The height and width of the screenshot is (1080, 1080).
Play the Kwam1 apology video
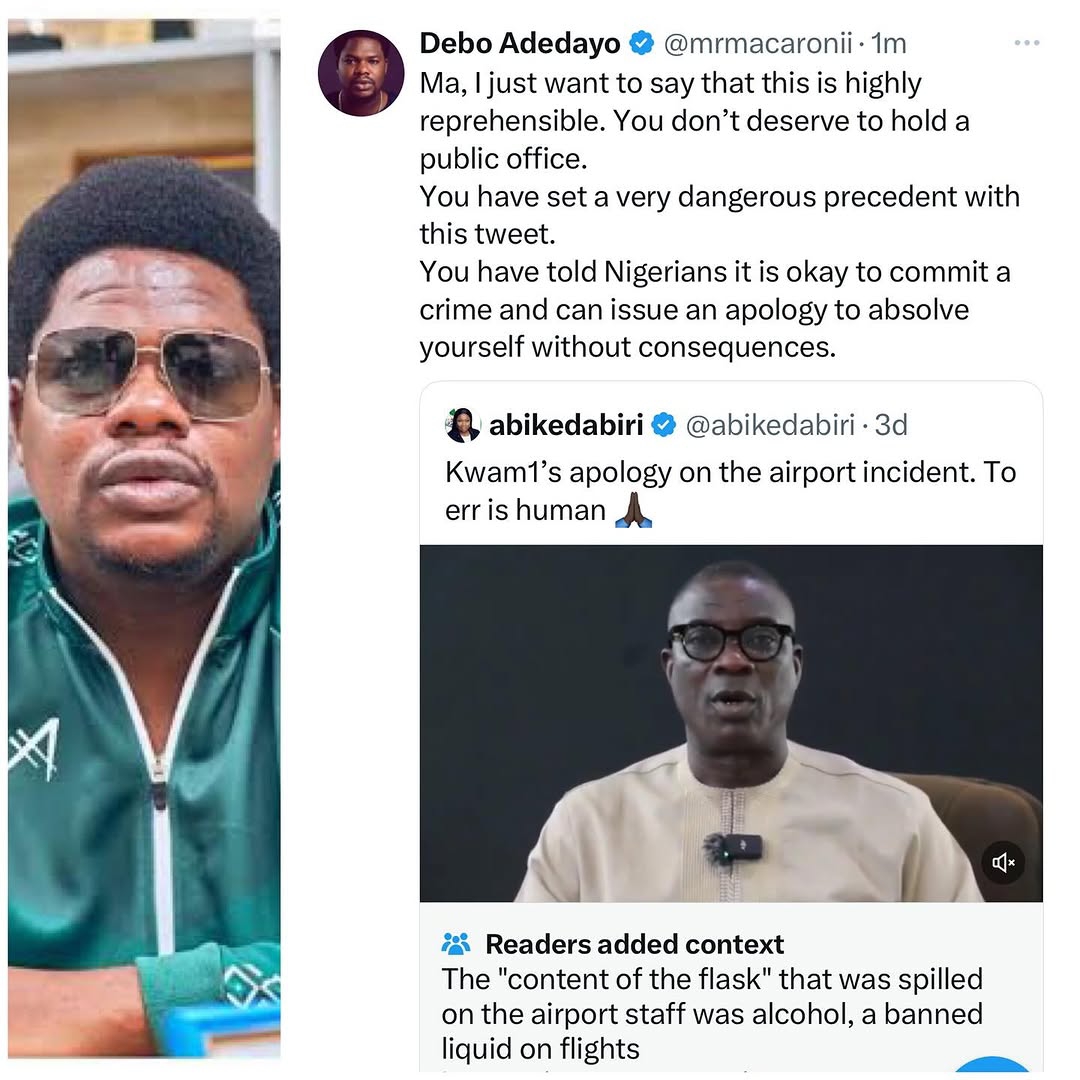click(x=730, y=722)
